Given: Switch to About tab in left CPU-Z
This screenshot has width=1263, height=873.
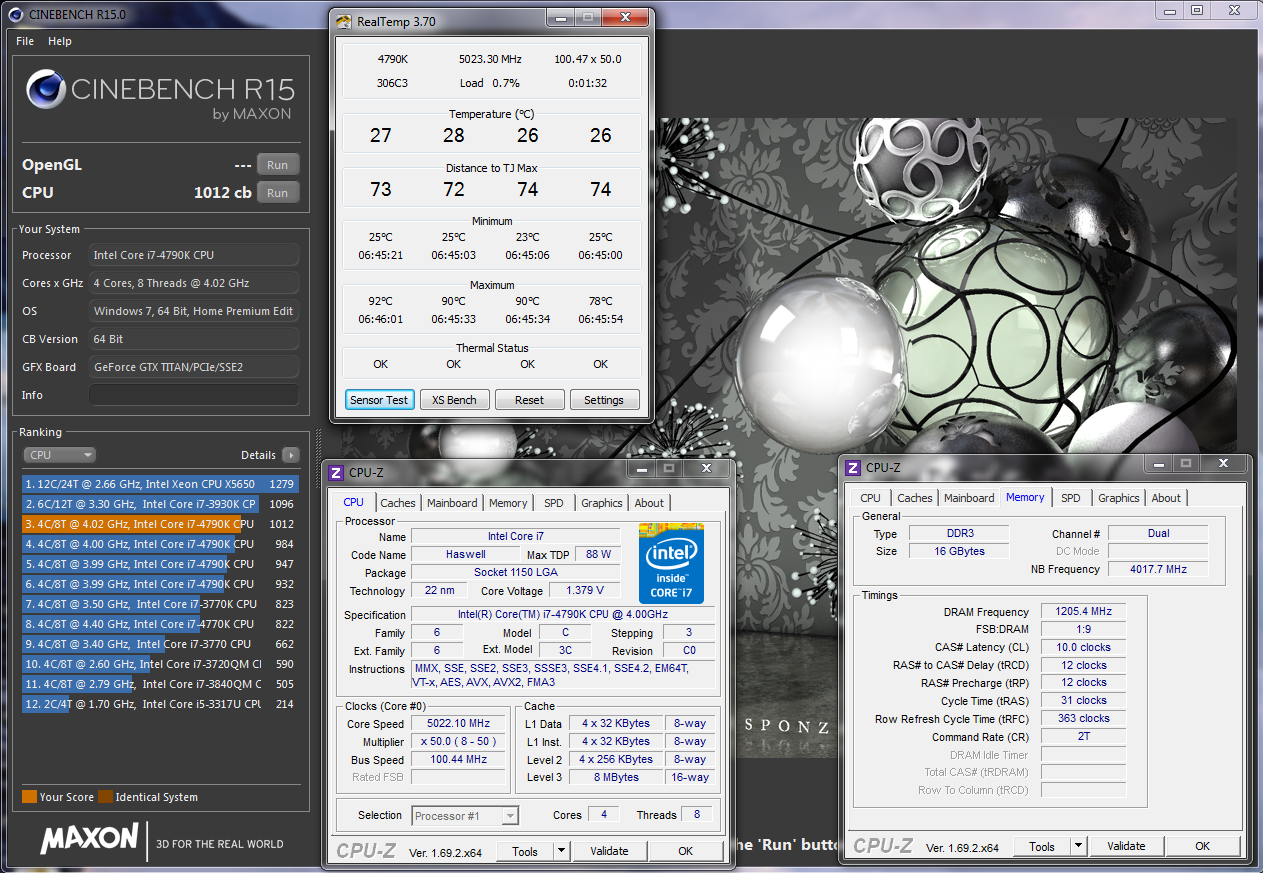Looking at the screenshot, I should (x=649, y=503).
